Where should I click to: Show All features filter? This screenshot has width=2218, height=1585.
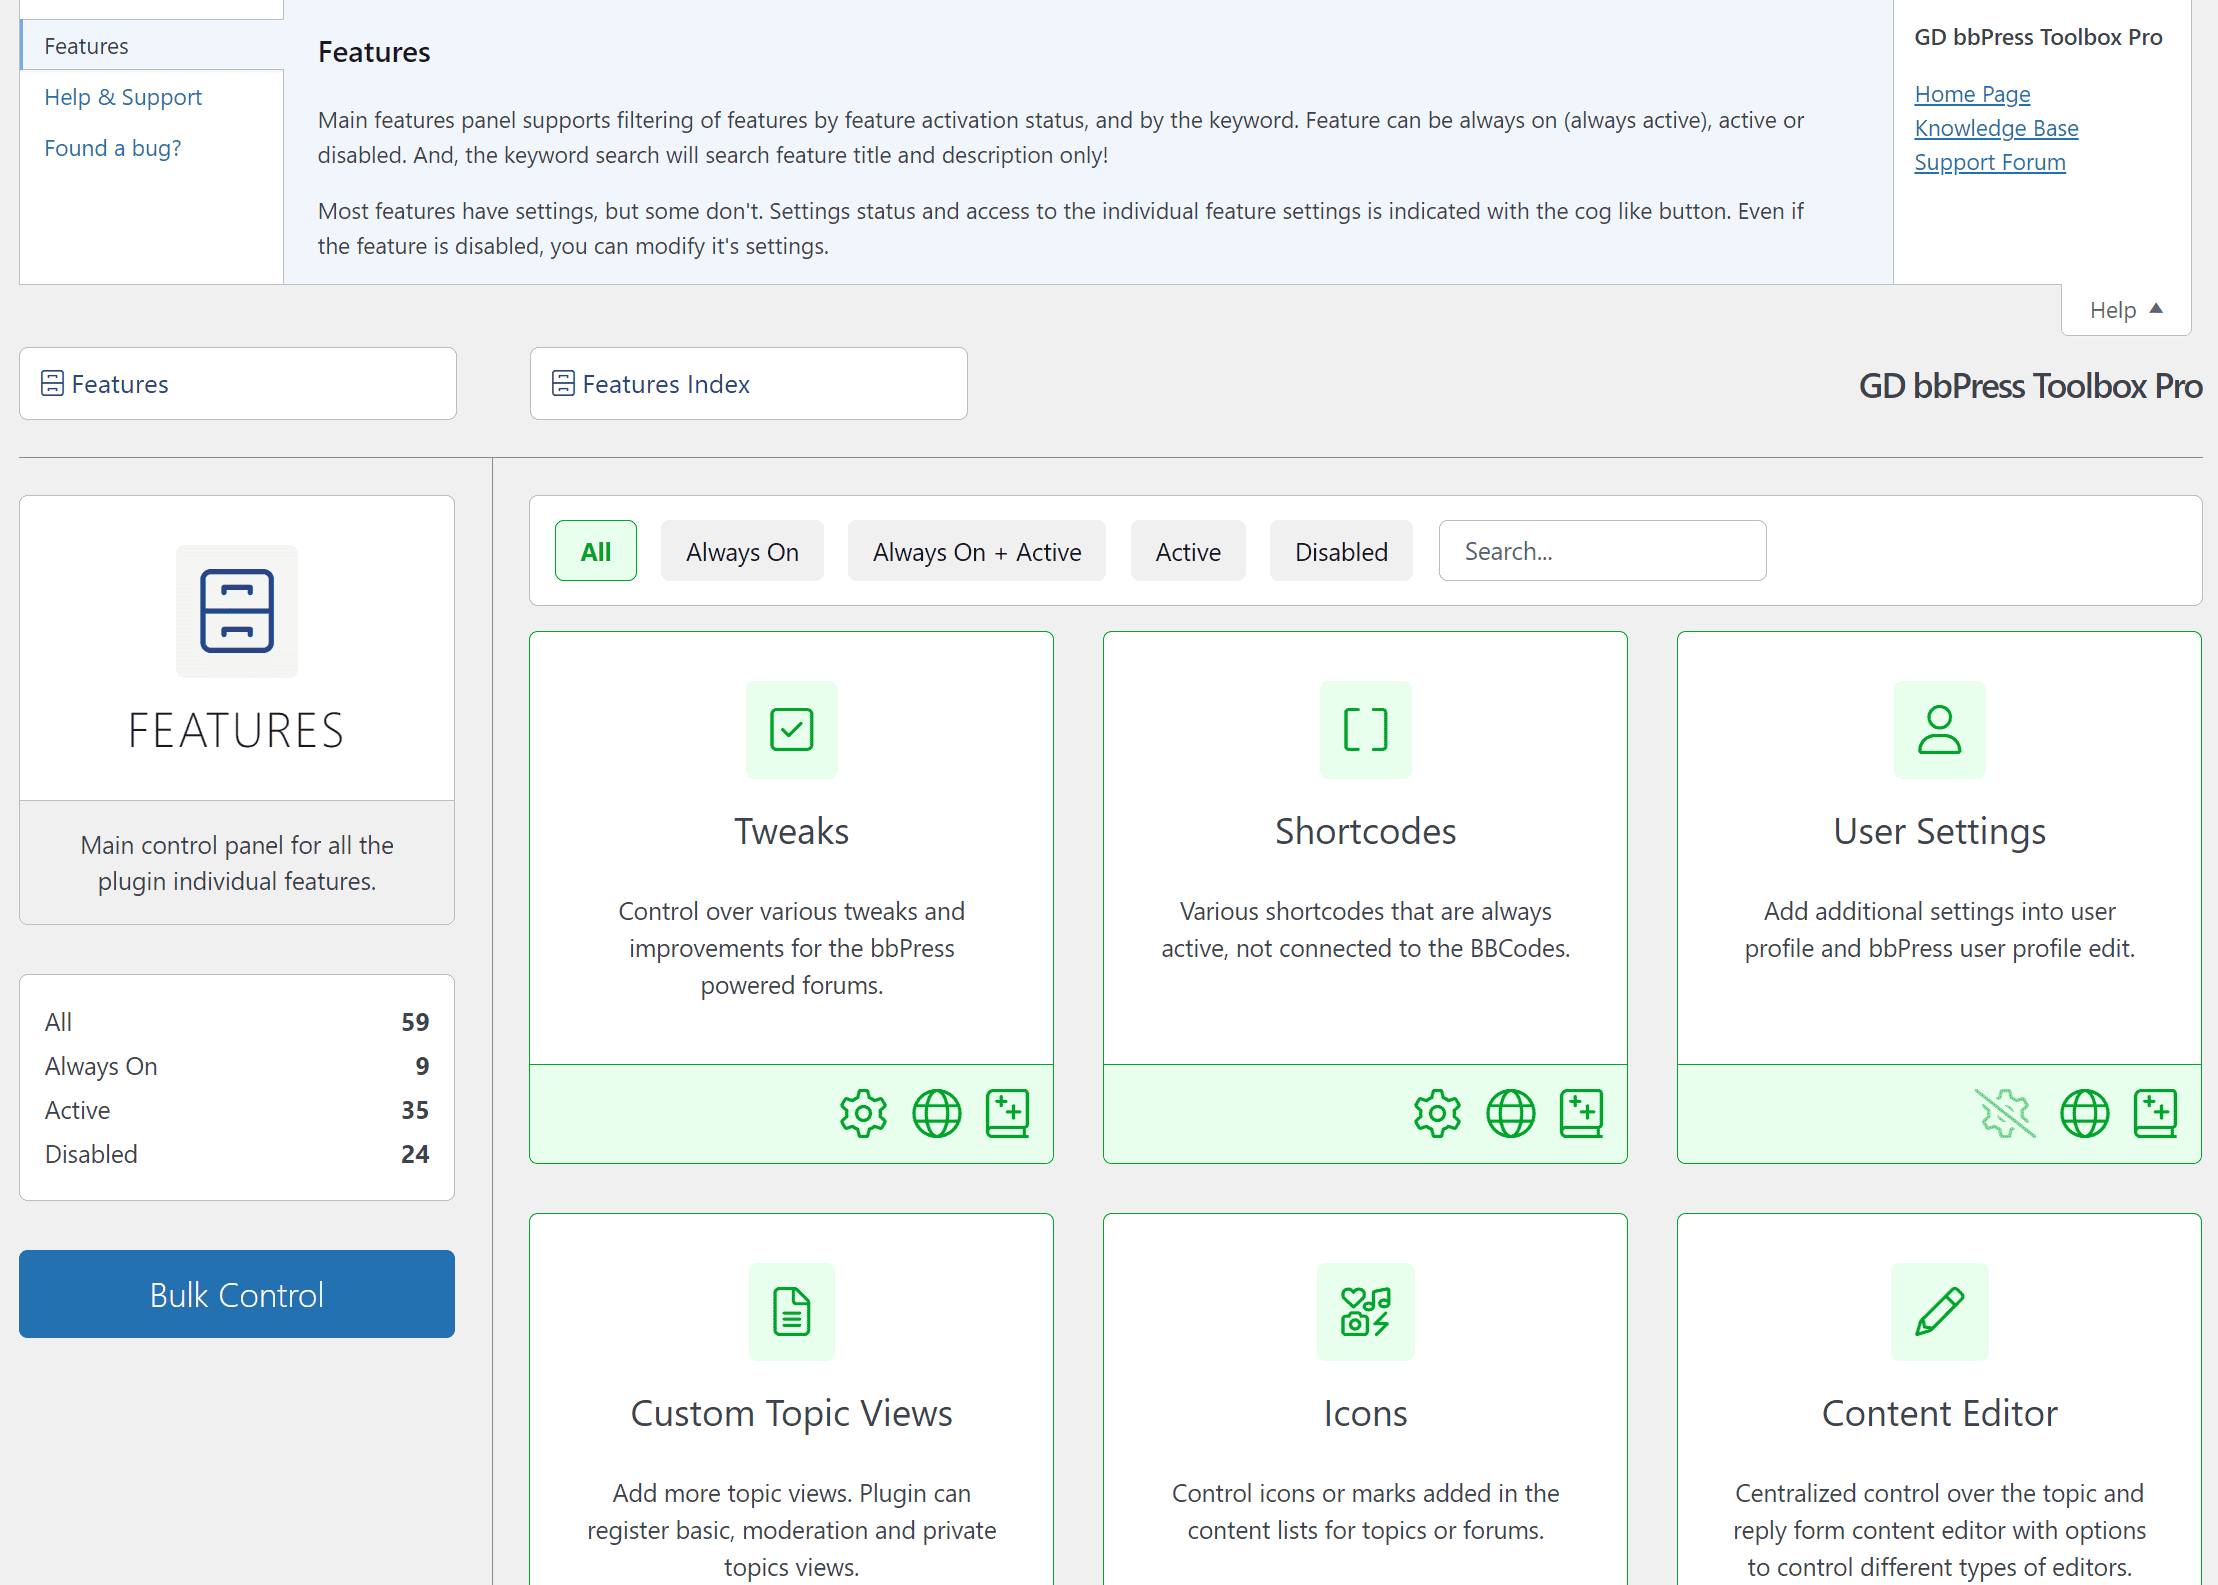tap(596, 551)
